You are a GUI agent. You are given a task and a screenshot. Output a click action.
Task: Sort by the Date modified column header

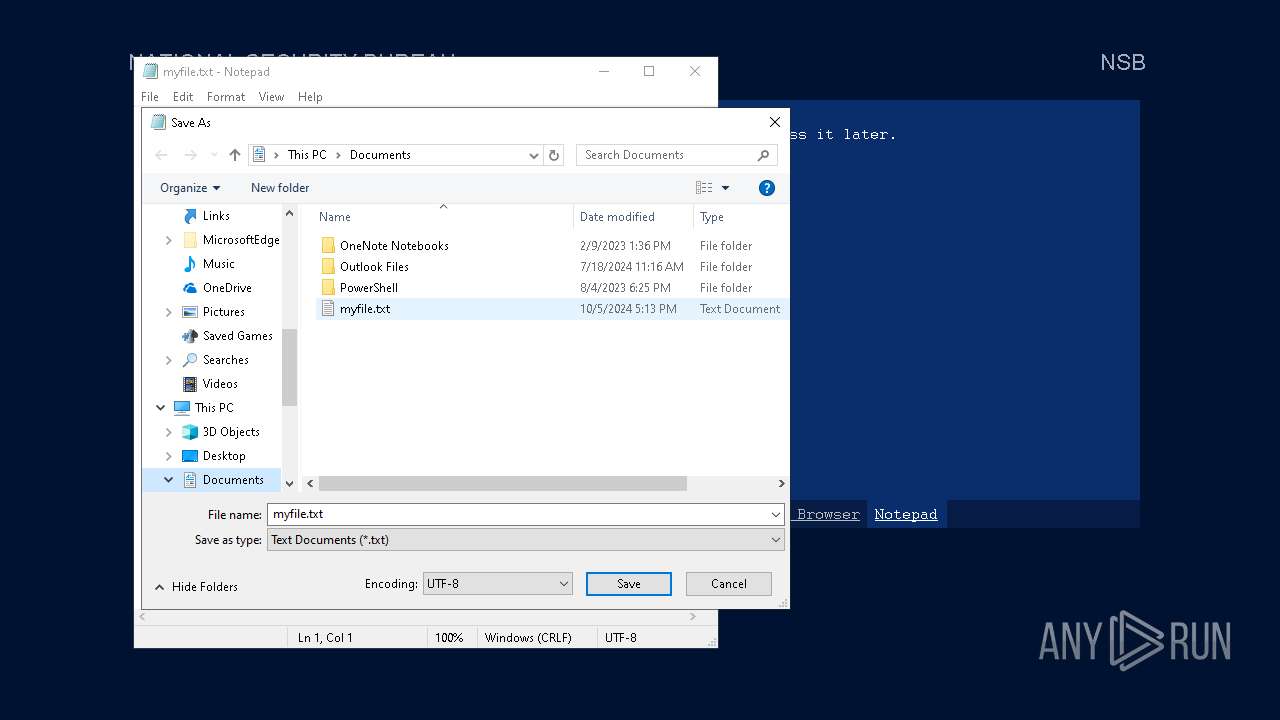click(x=617, y=217)
